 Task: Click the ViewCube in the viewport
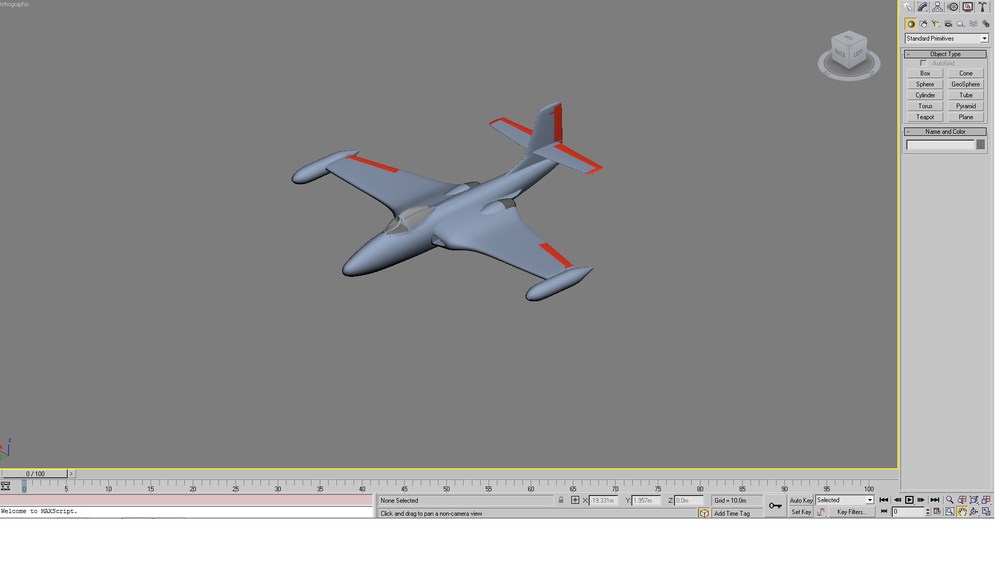849,55
